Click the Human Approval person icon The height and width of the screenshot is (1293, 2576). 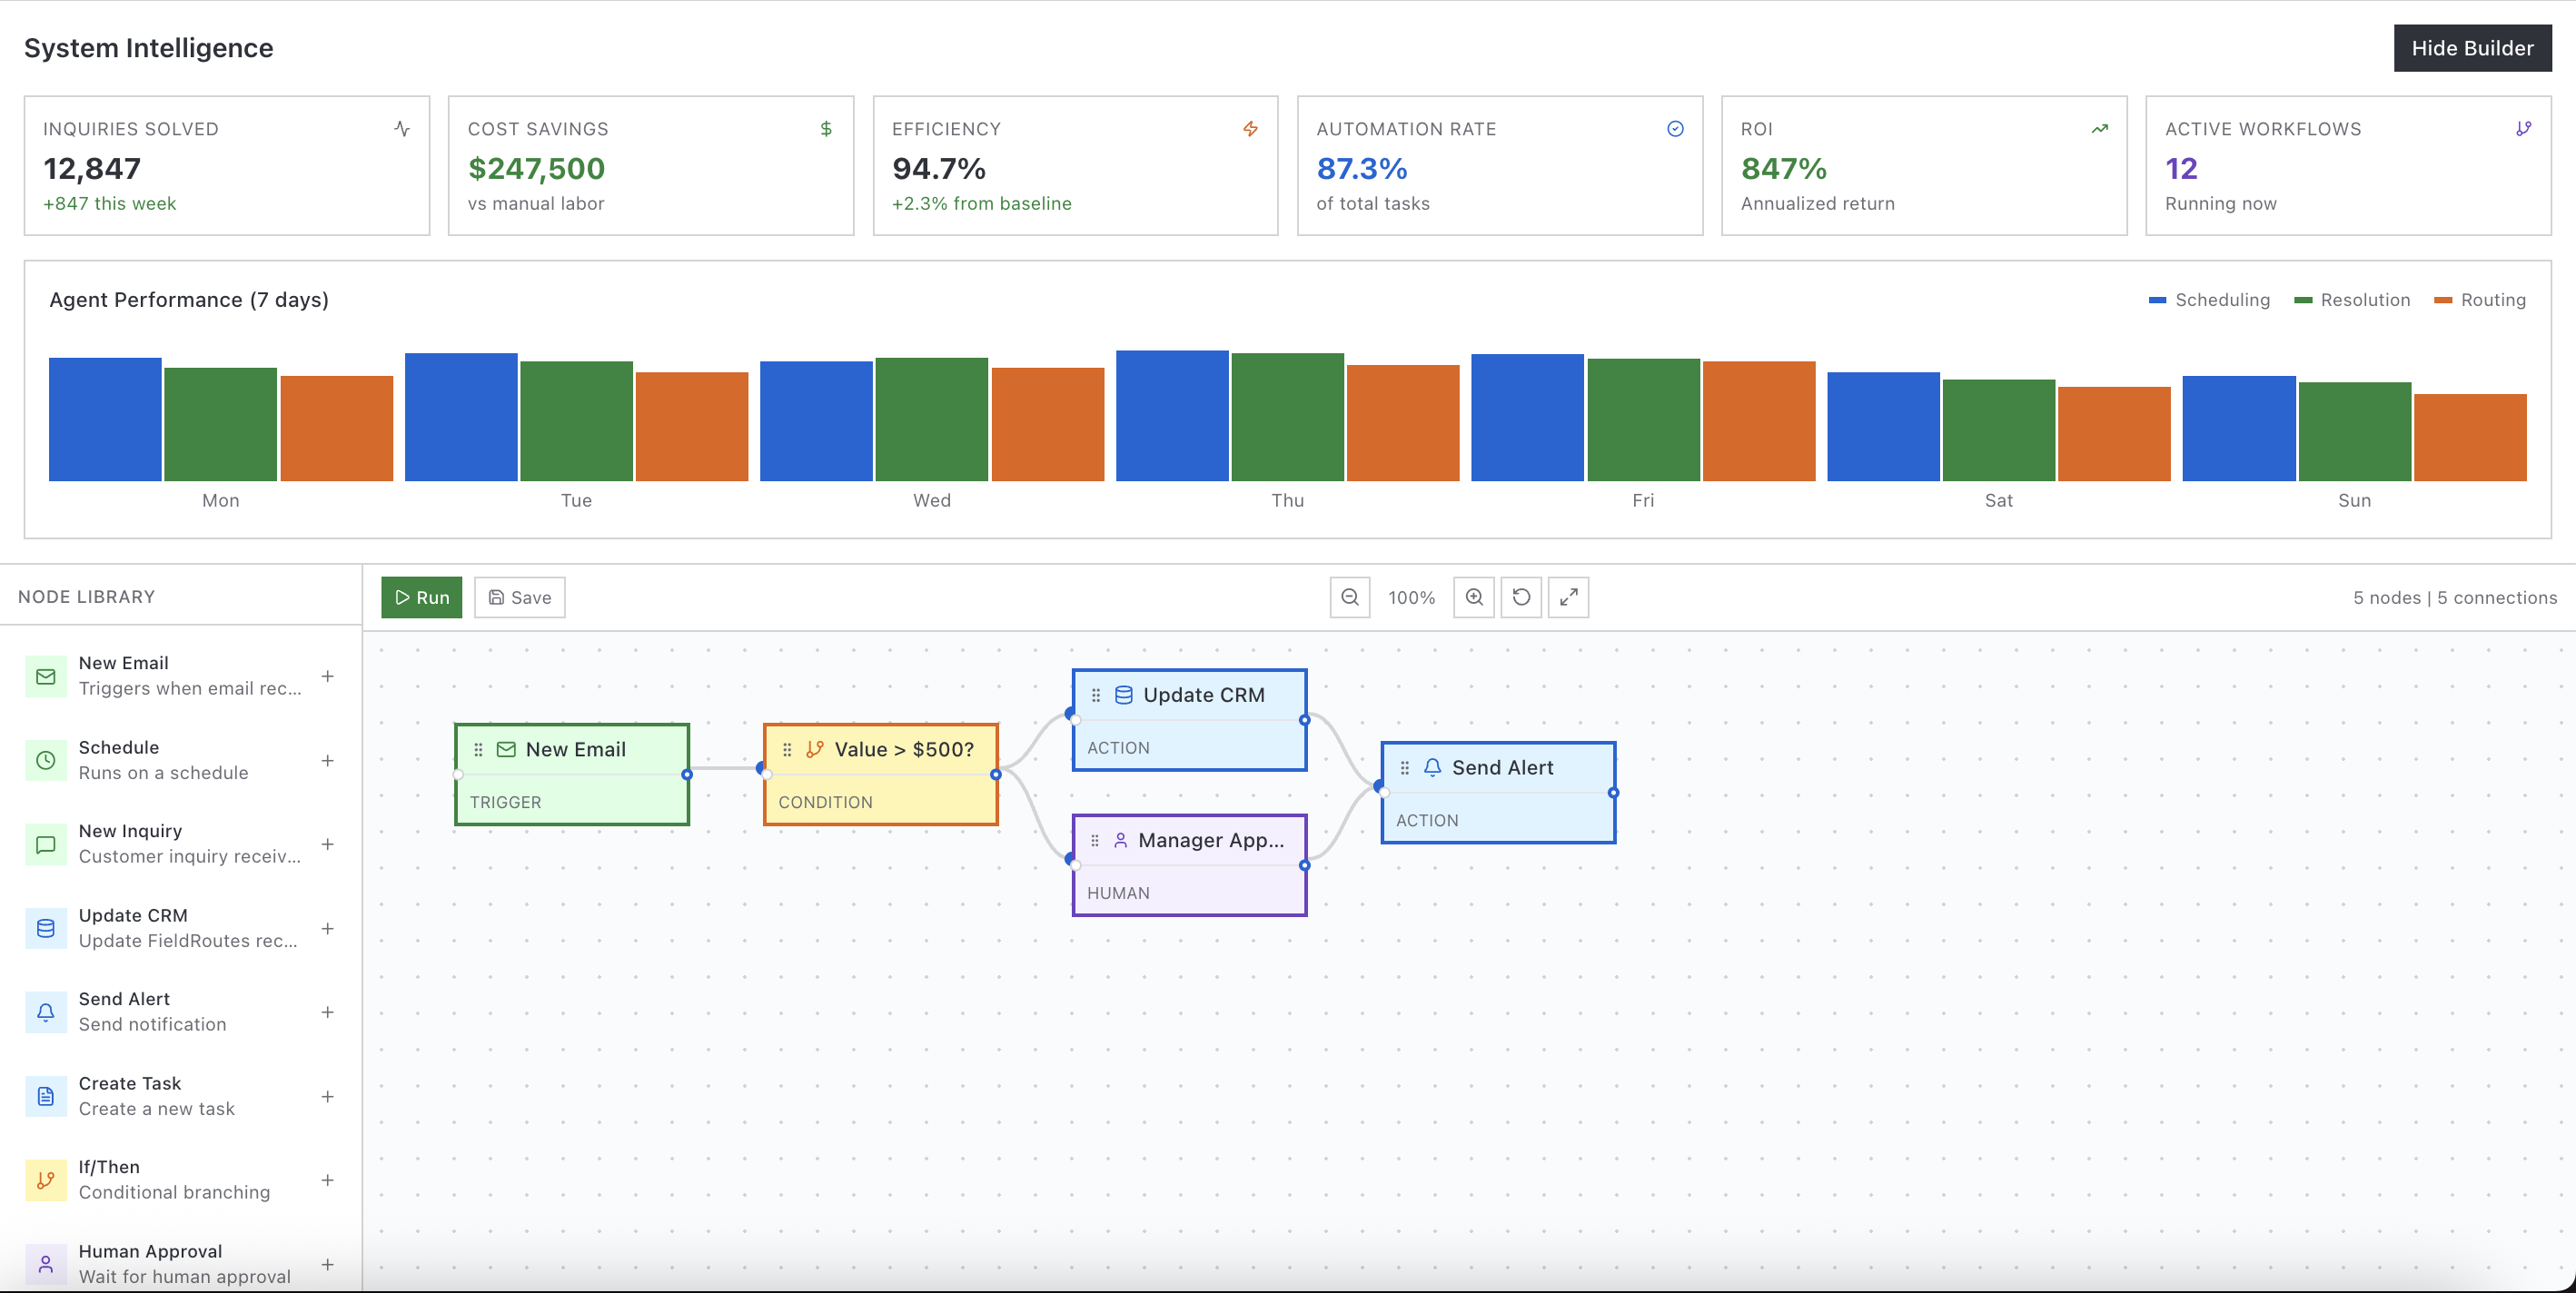pos(46,1264)
